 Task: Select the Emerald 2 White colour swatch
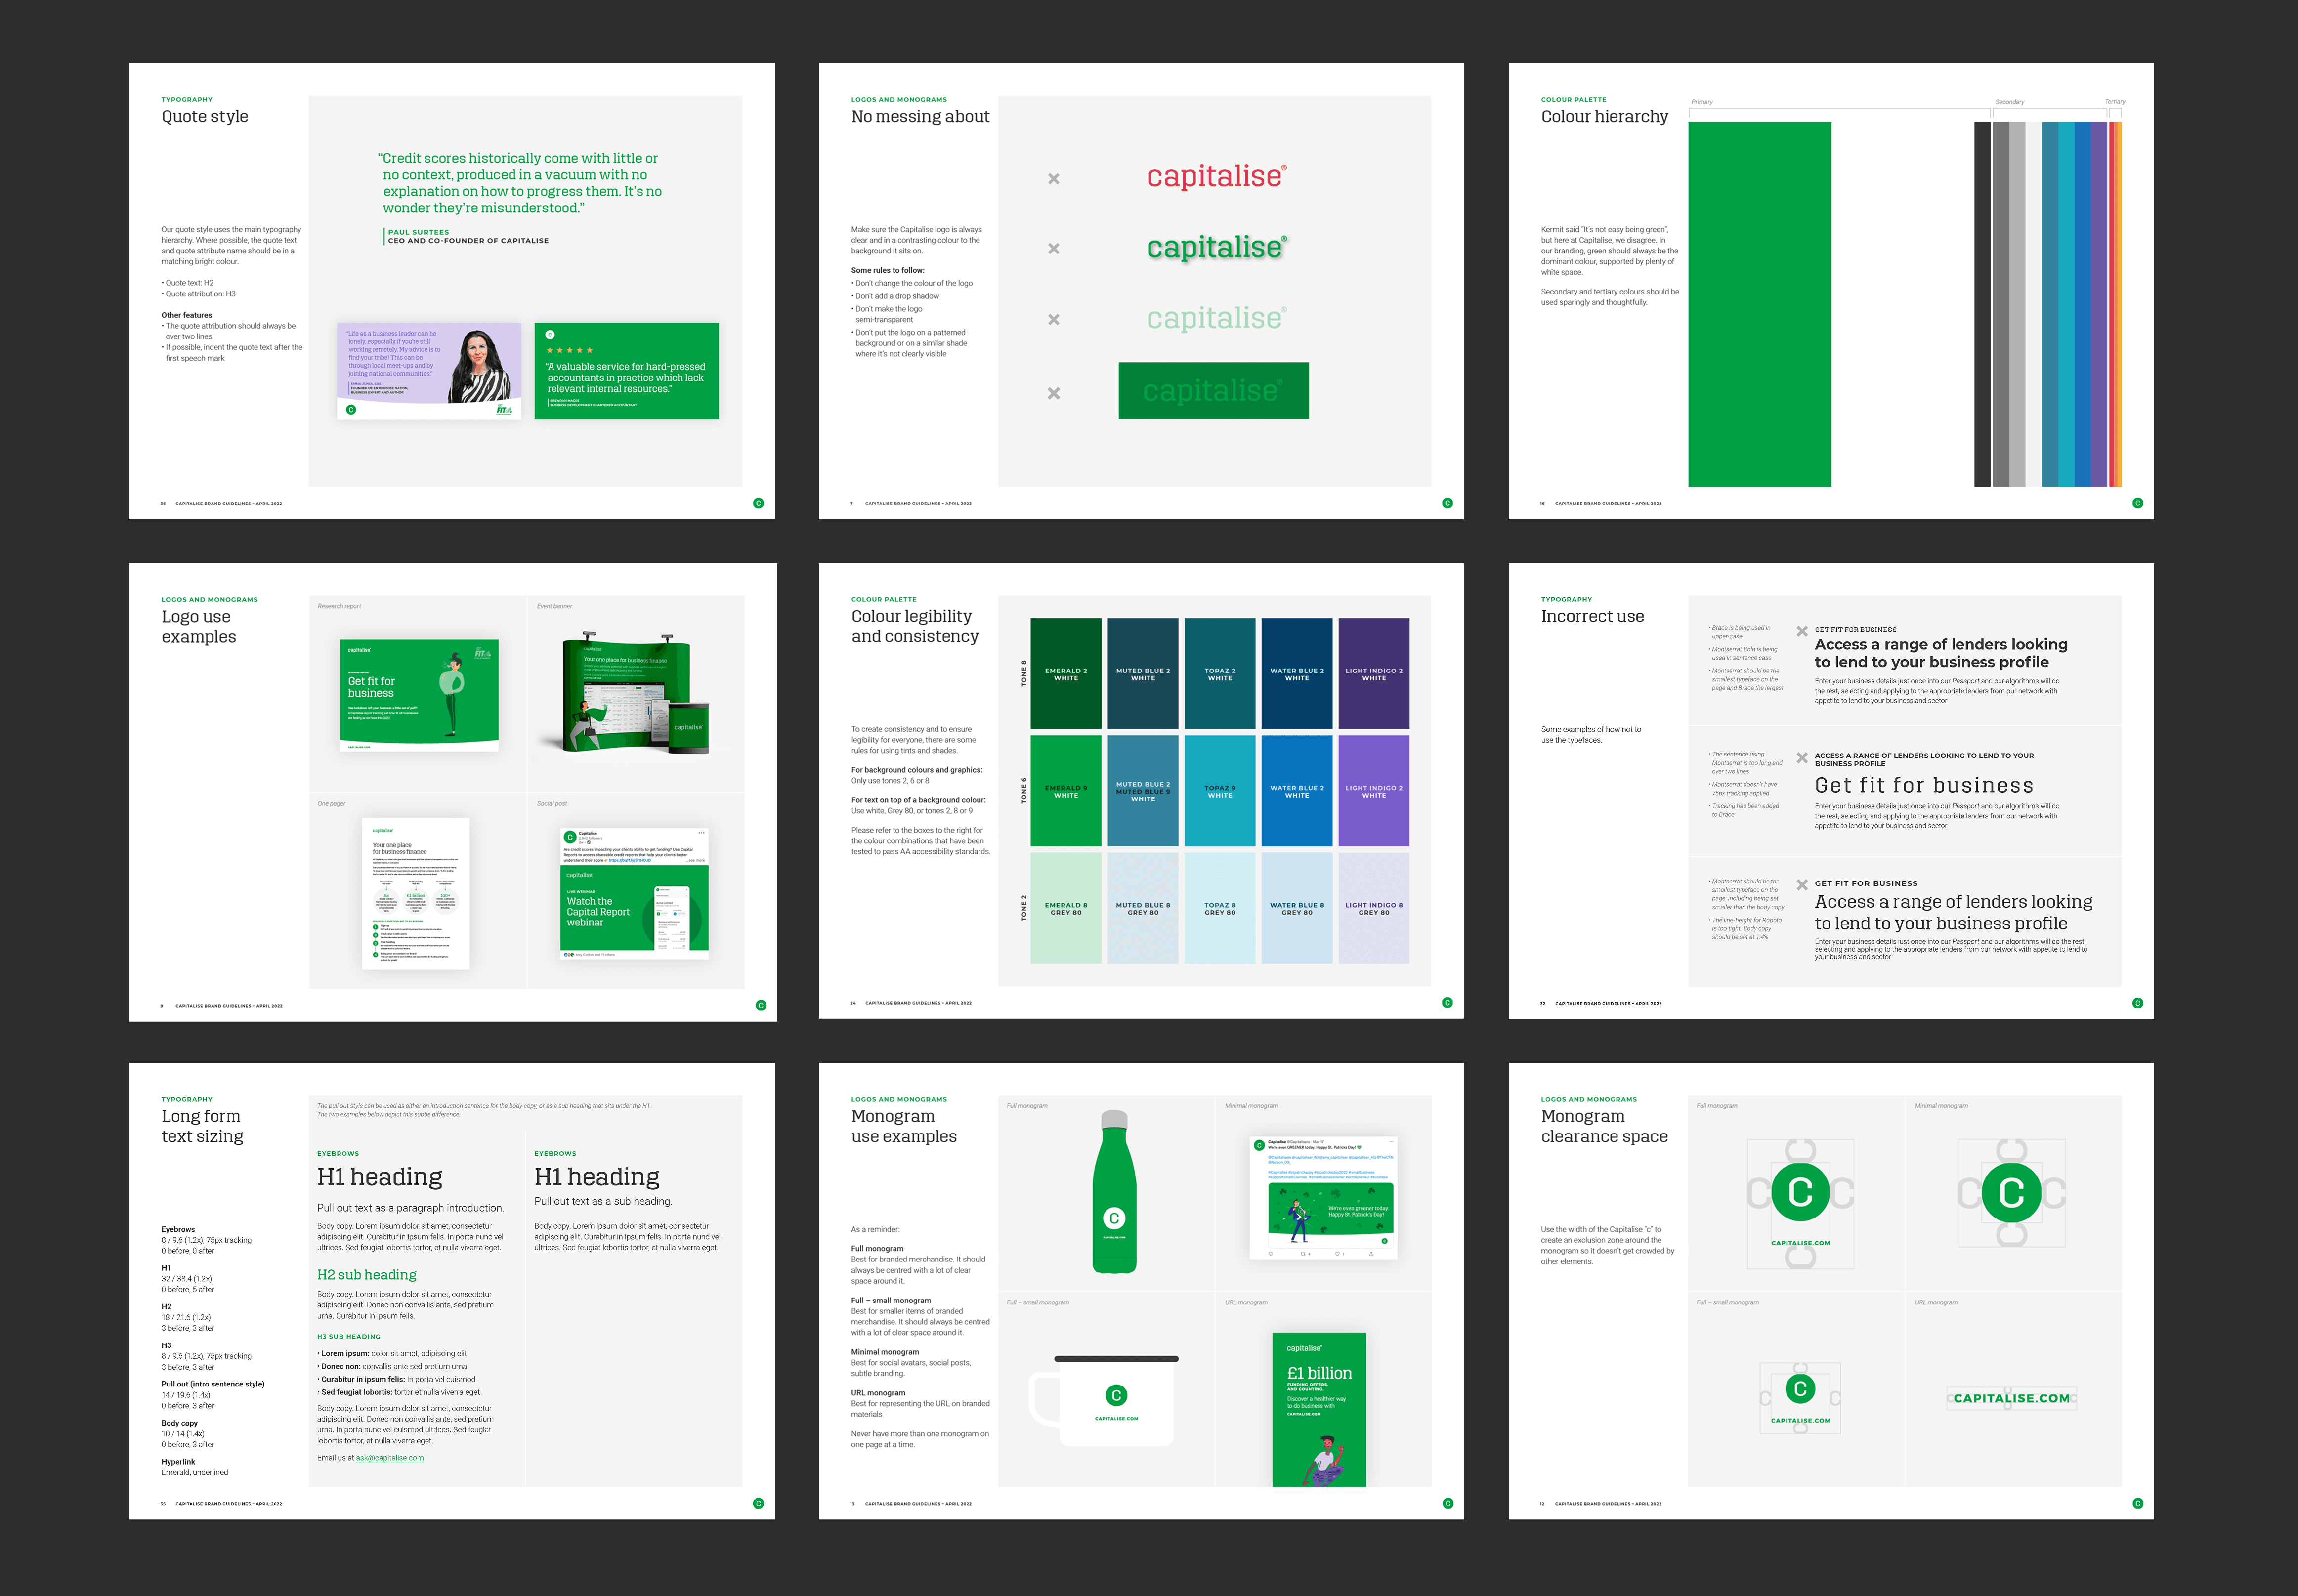click(x=1066, y=673)
